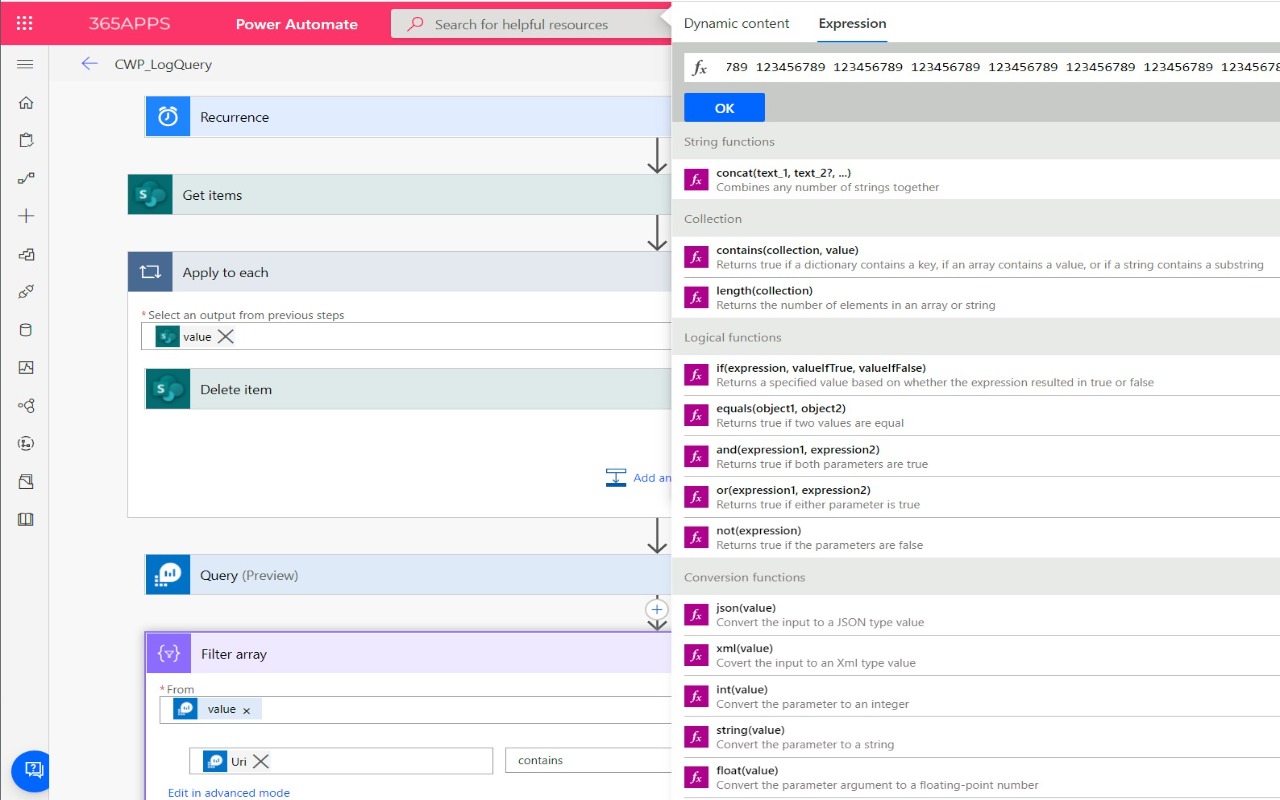Click the Query step icon
The height and width of the screenshot is (800, 1280).
[x=168, y=575]
